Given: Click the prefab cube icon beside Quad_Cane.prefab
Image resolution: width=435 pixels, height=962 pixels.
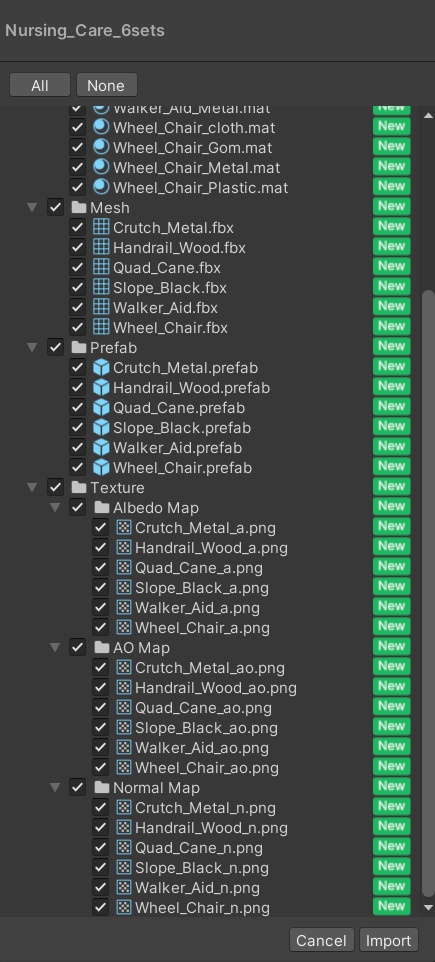Looking at the screenshot, I should tap(101, 407).
